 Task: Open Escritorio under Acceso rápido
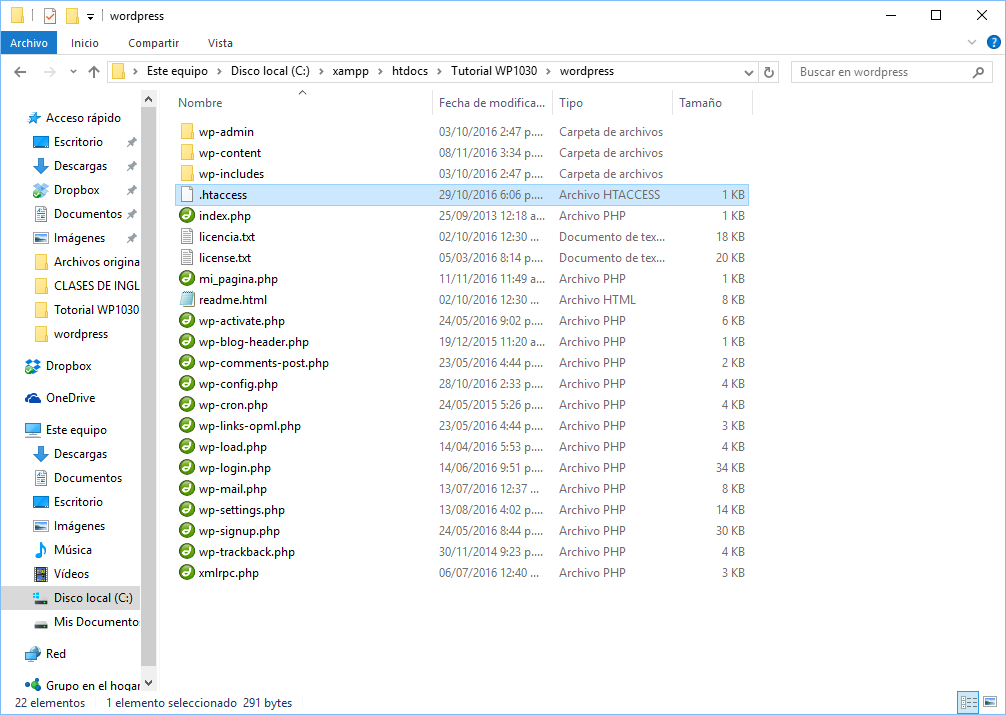tap(78, 142)
